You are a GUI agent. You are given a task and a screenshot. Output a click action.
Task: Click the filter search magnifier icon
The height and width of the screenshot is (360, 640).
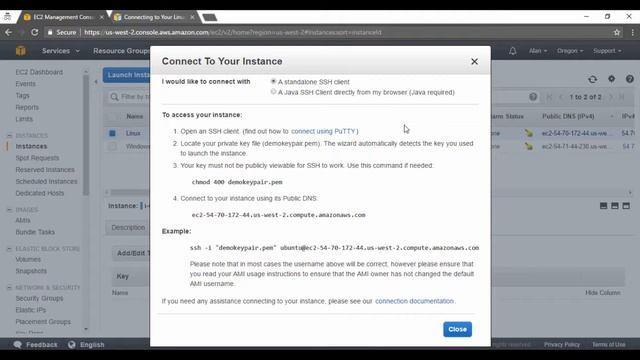pyautogui.click(x=114, y=97)
